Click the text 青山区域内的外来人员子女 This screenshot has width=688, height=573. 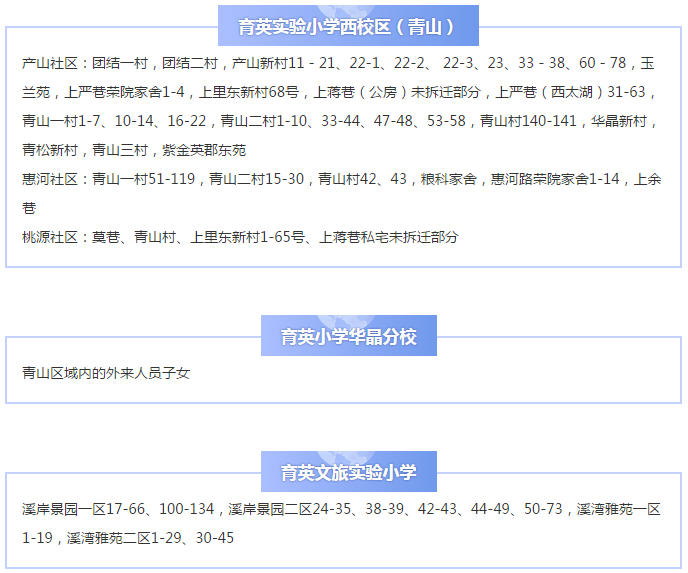pyautogui.click(x=106, y=373)
